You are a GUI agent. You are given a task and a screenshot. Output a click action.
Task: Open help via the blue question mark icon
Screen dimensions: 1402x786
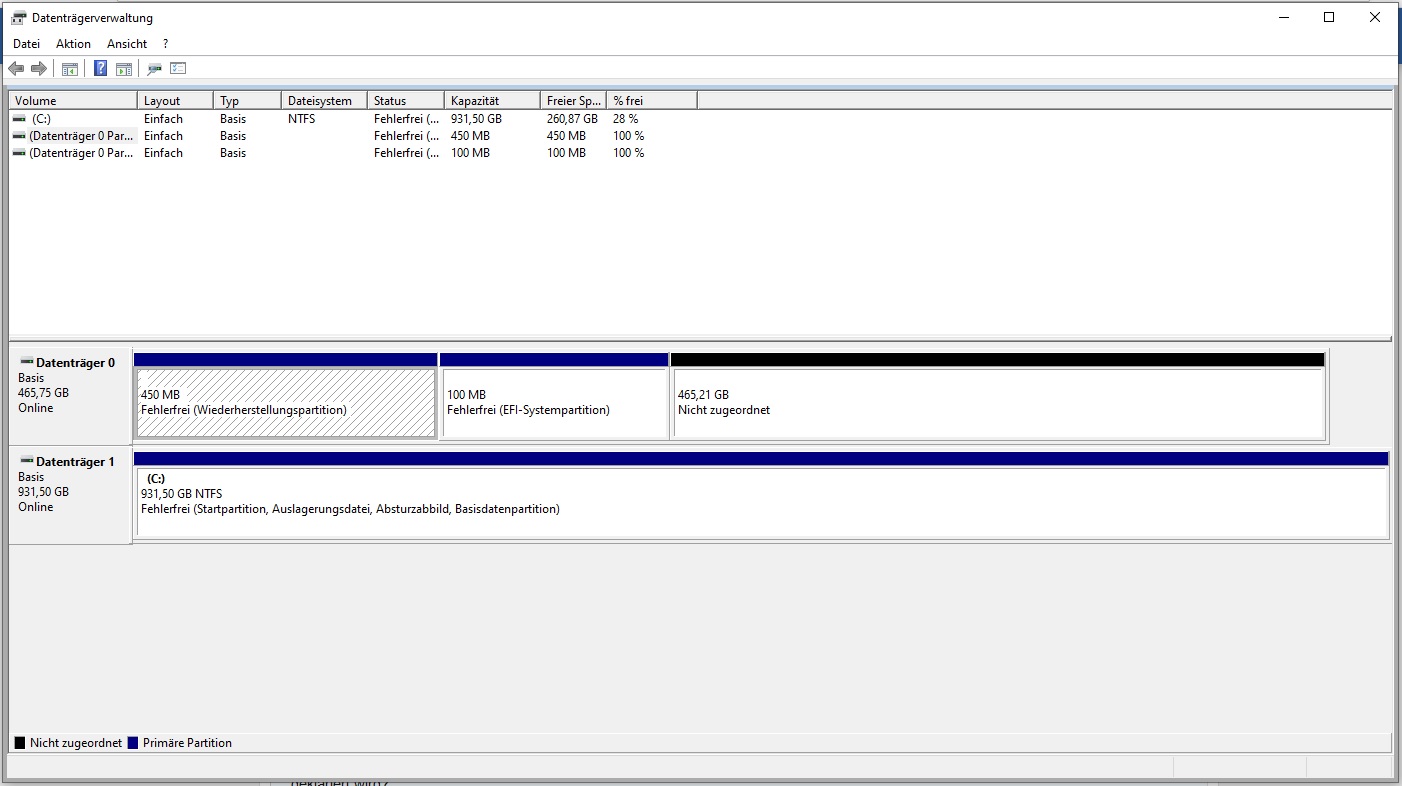(x=101, y=69)
